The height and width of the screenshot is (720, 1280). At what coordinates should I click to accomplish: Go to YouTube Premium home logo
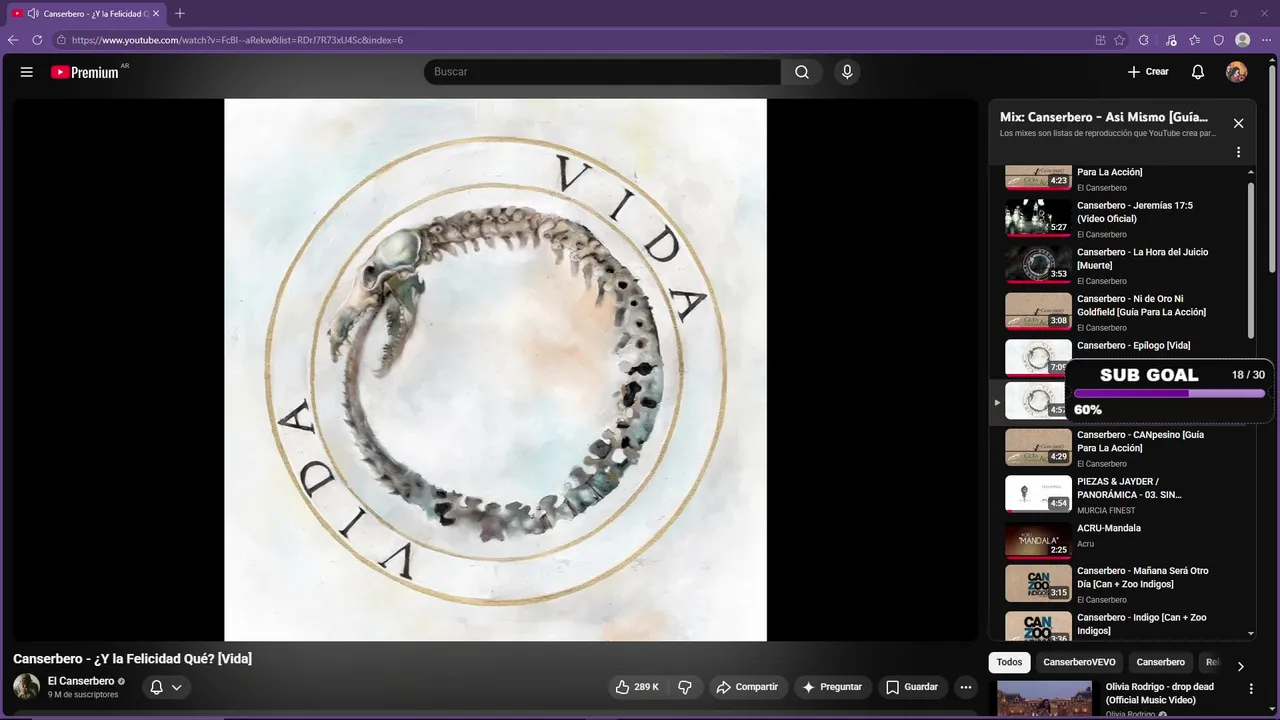[x=85, y=72]
